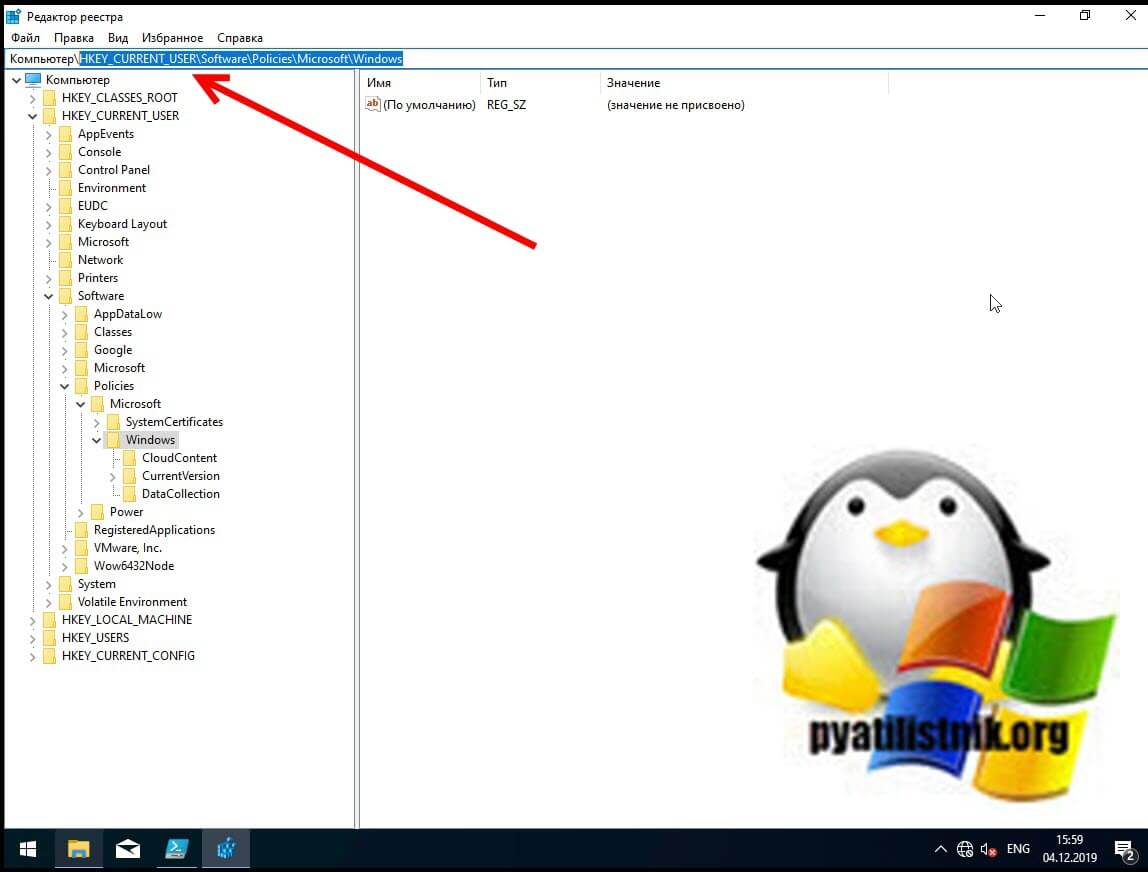Open the Mail app from the taskbar
1148x872 pixels.
127,849
